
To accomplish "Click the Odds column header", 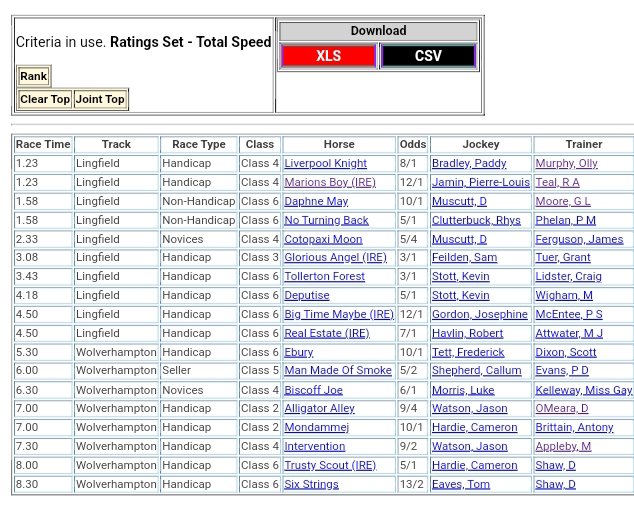I will point(412,144).
